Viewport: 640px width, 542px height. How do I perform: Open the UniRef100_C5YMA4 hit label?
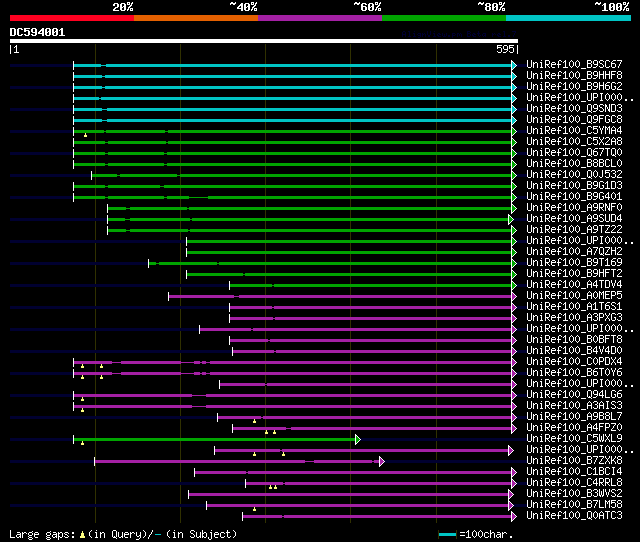click(574, 131)
